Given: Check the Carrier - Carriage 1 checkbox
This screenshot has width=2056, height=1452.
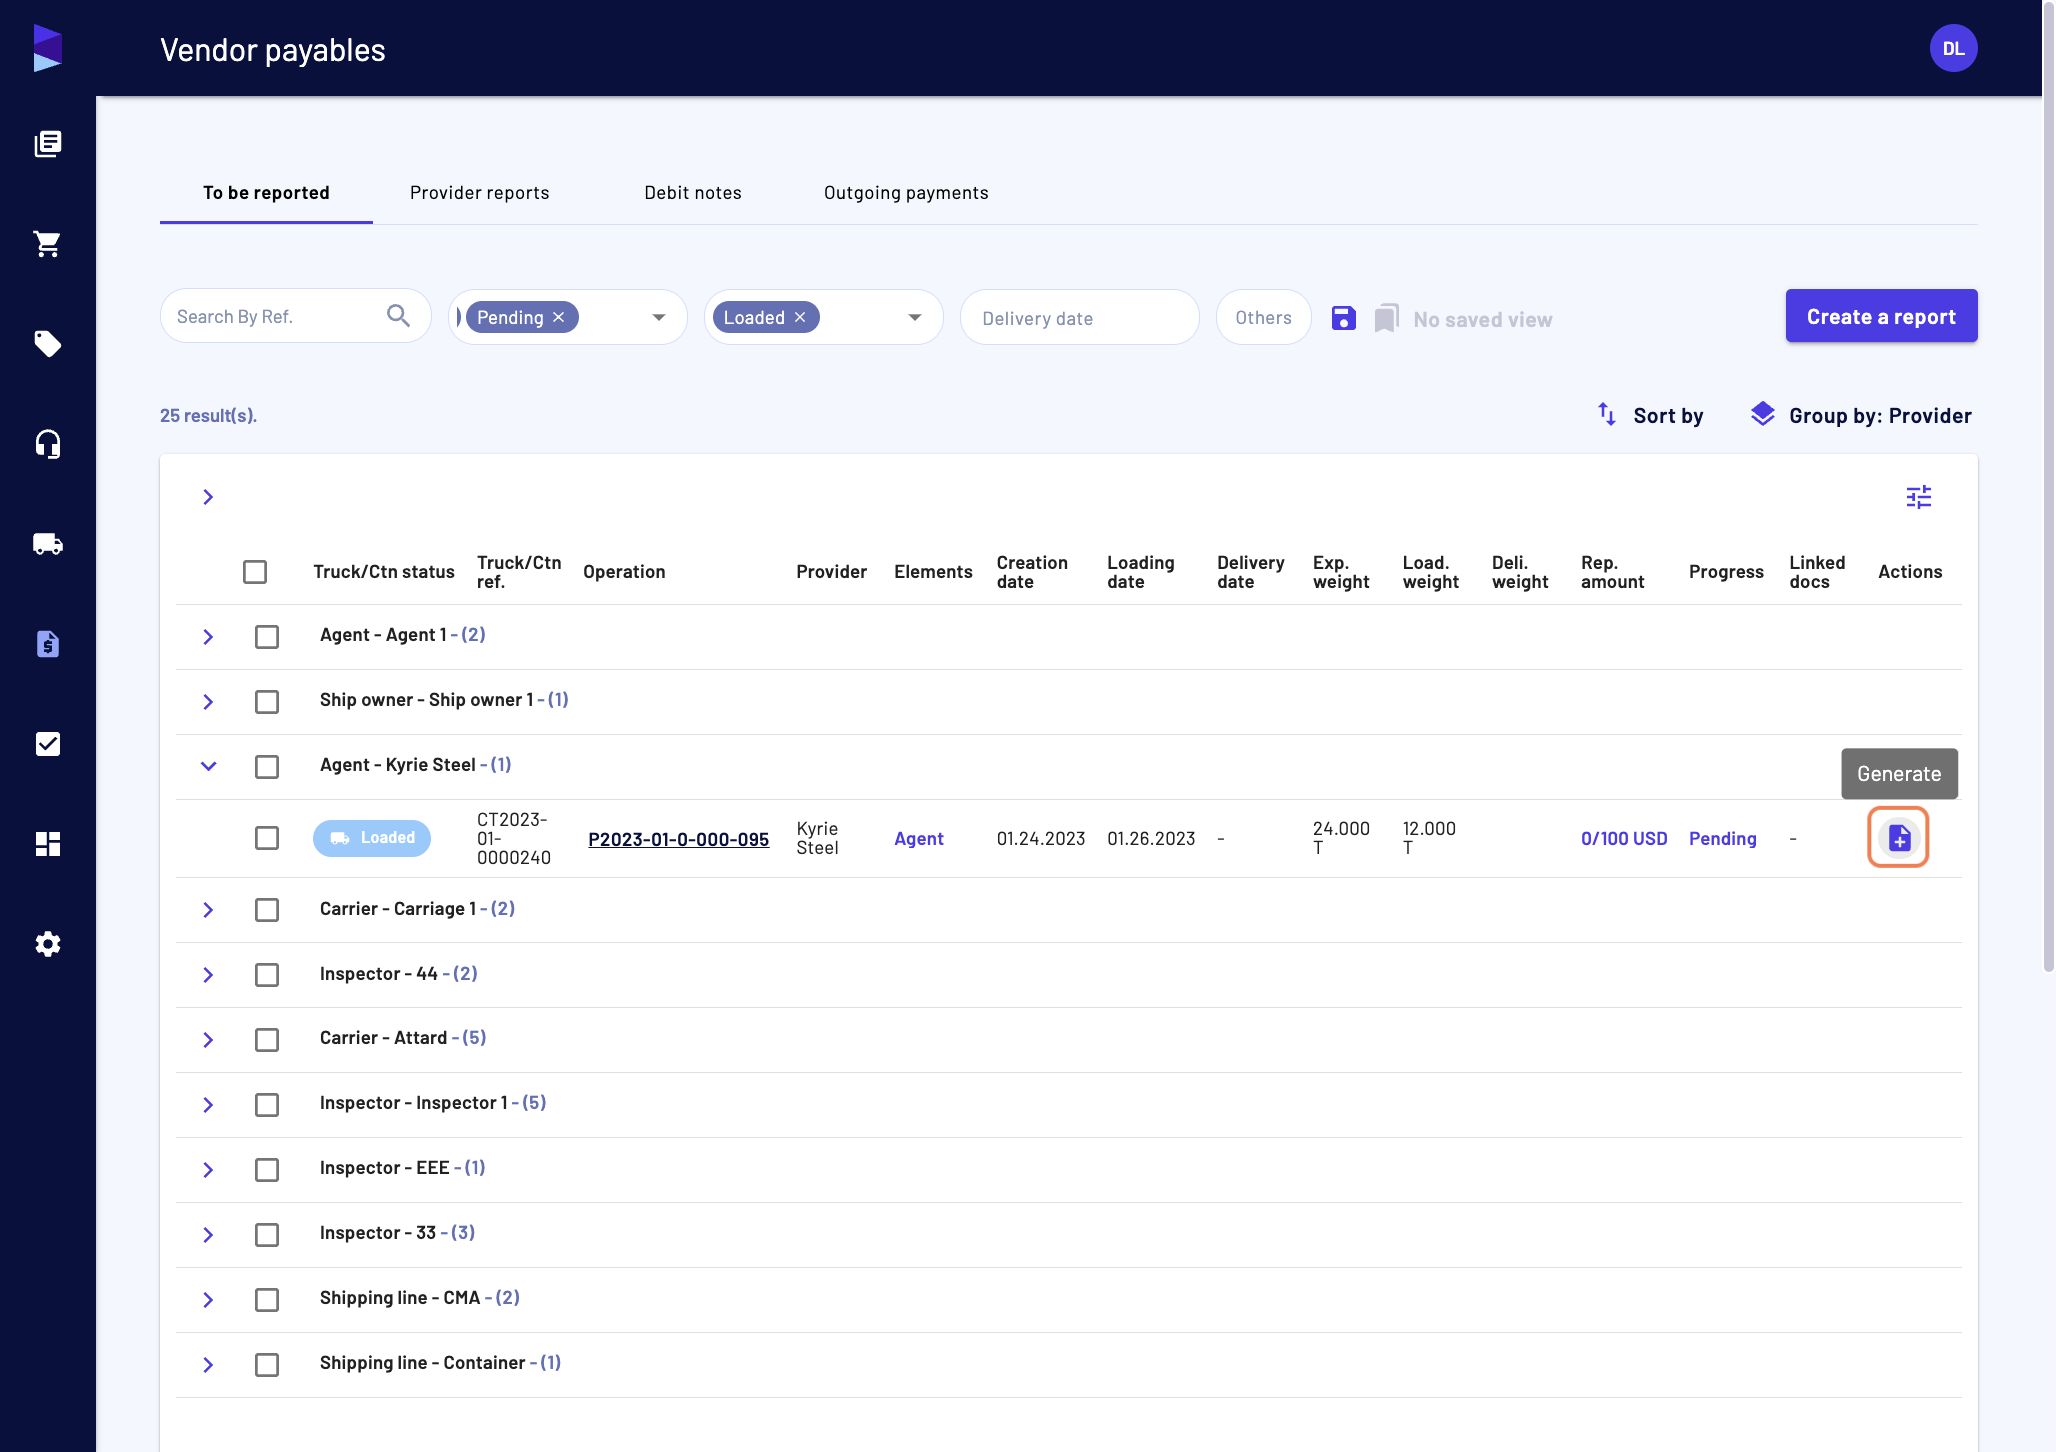Looking at the screenshot, I should [x=266, y=910].
